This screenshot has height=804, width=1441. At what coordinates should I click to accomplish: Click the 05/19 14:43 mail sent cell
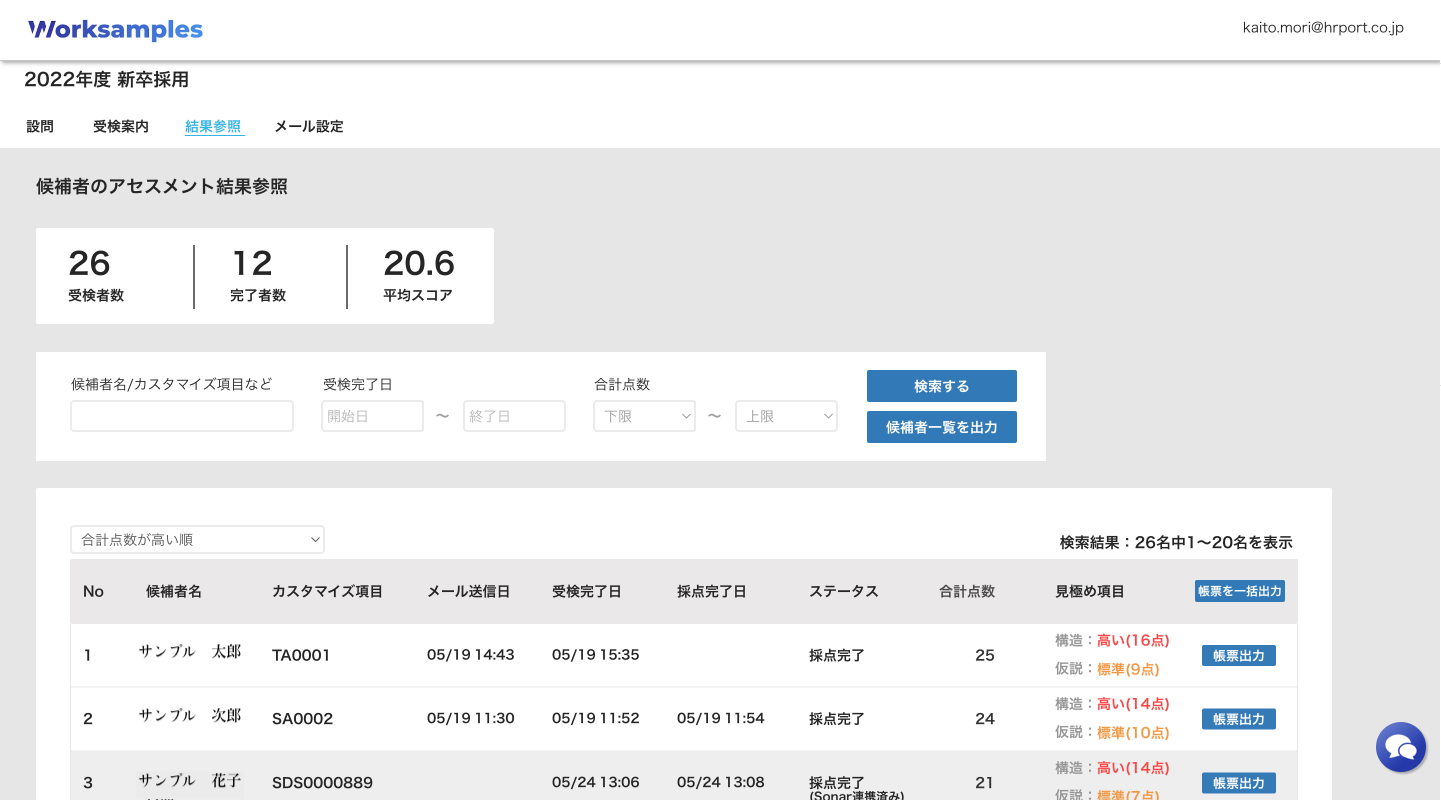click(471, 655)
